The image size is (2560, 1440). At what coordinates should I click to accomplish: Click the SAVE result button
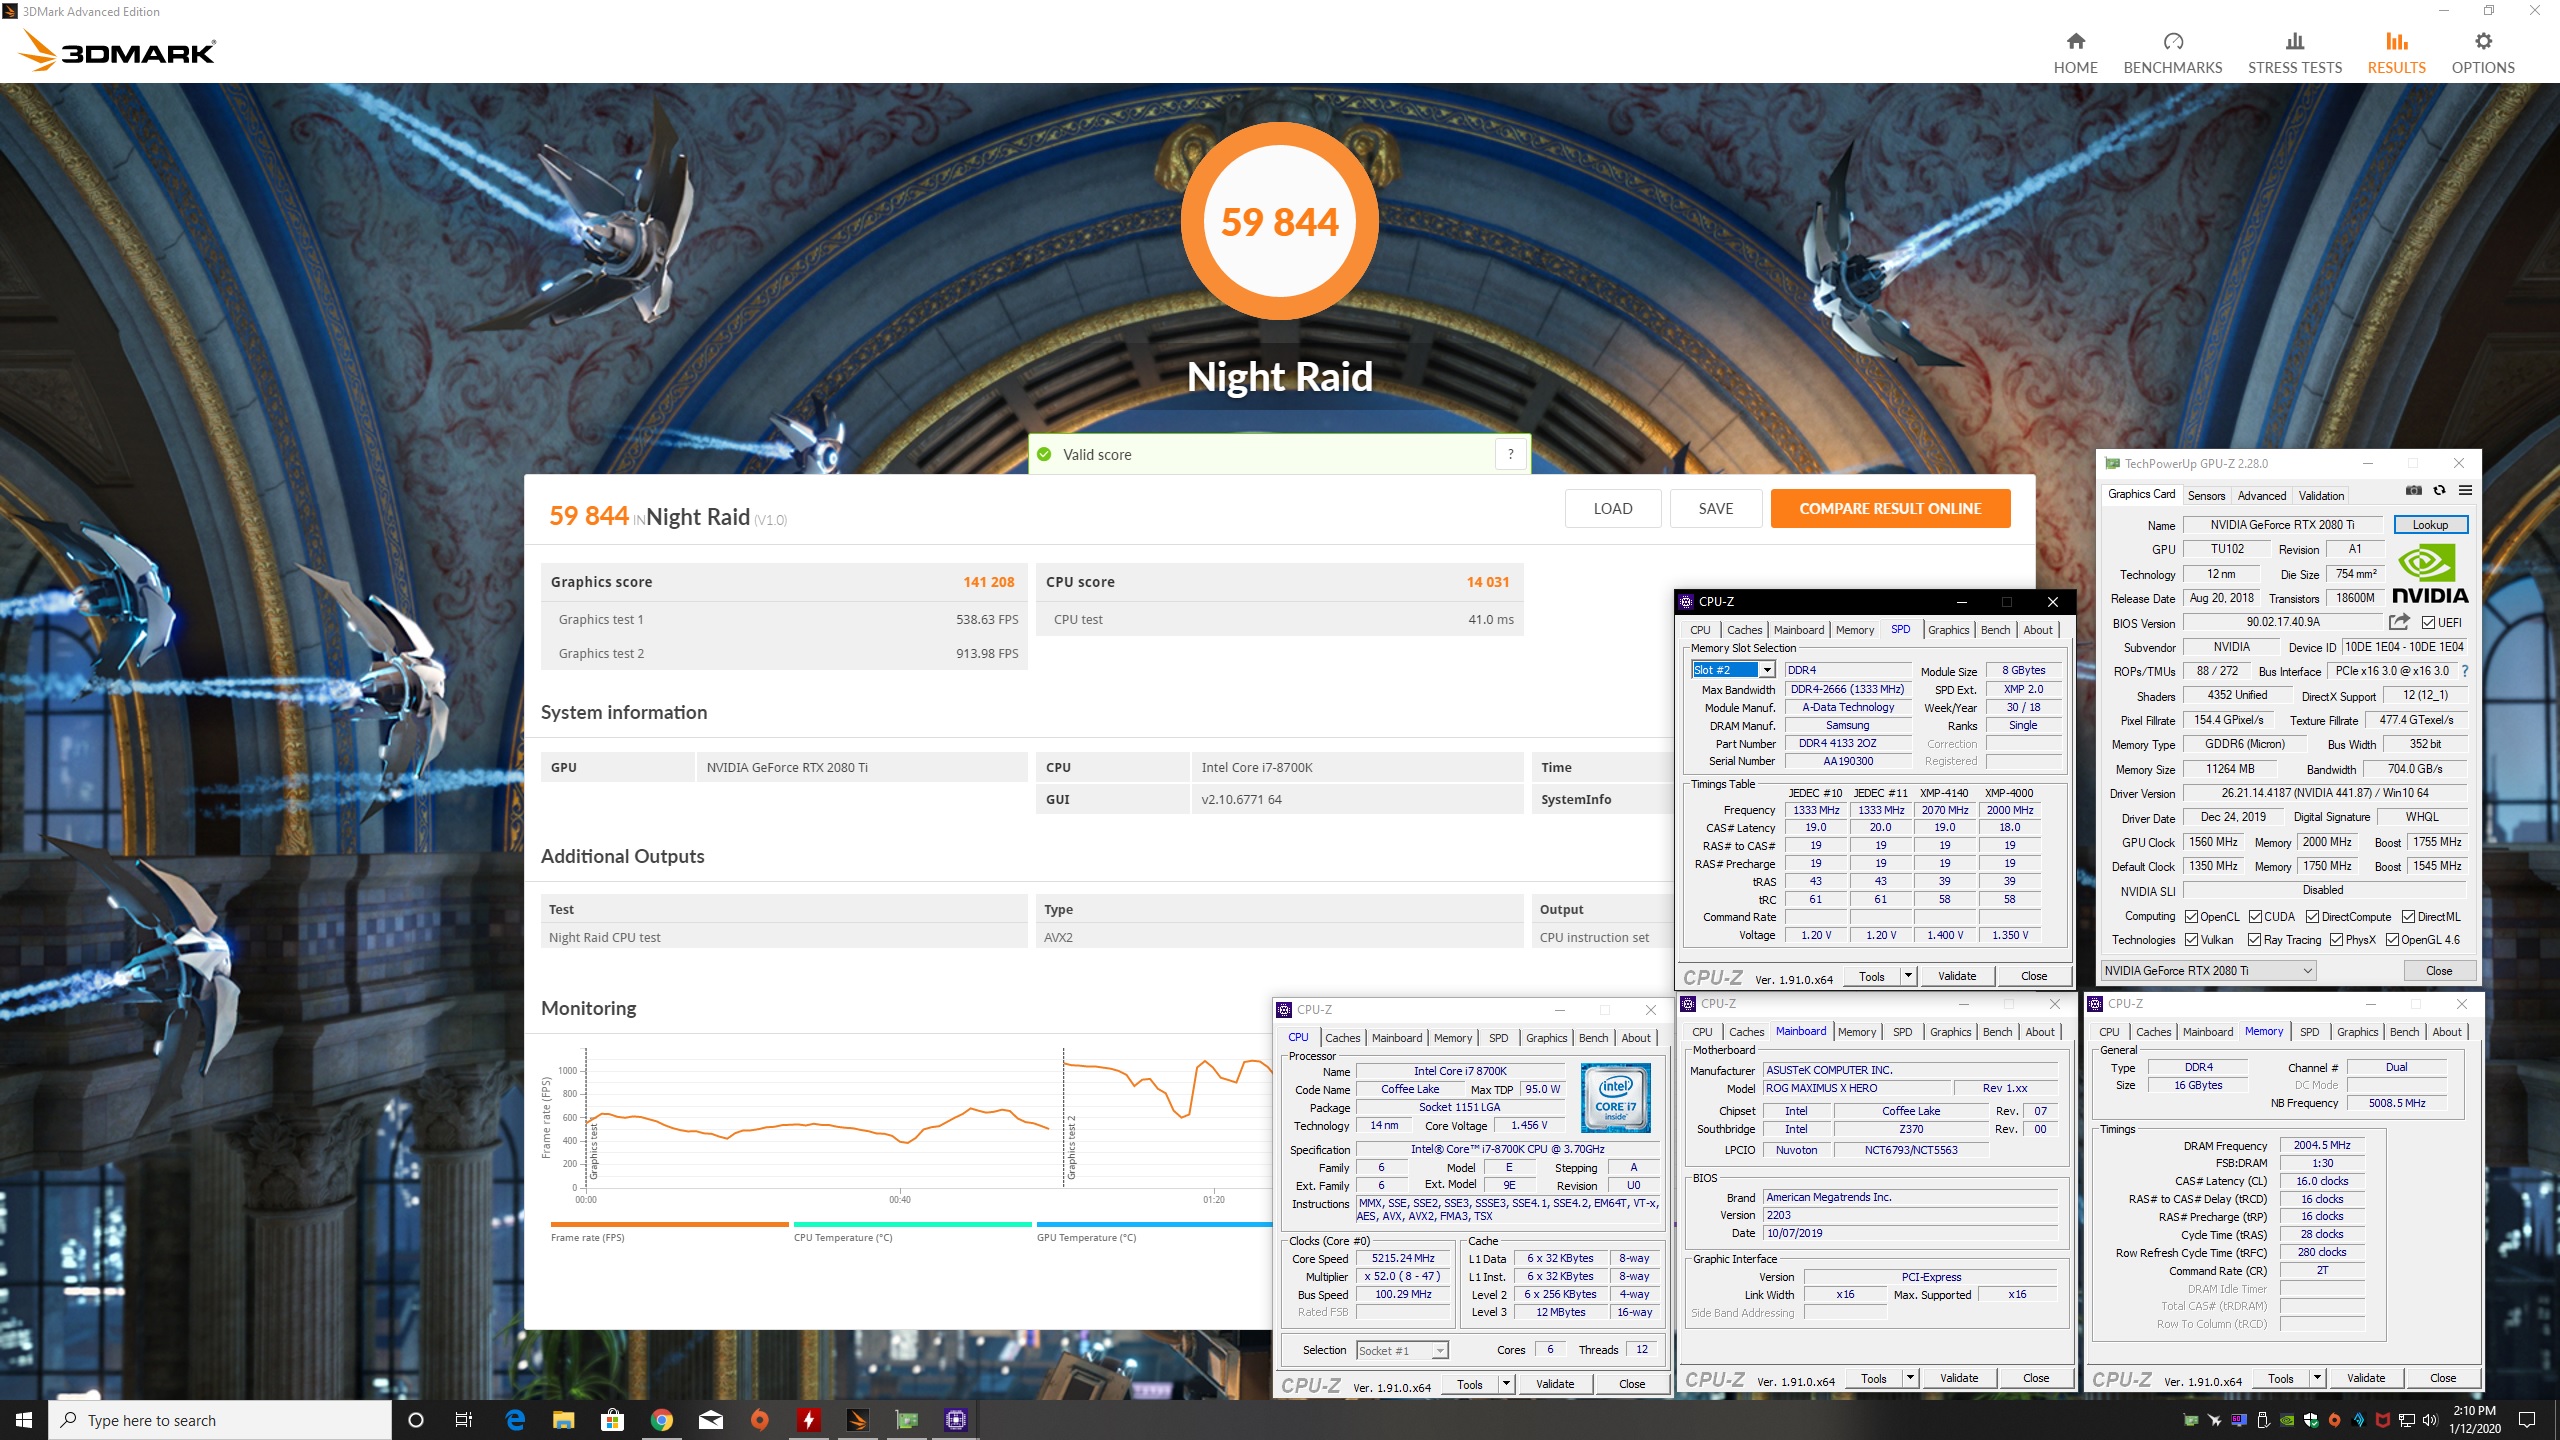pyautogui.click(x=1715, y=509)
